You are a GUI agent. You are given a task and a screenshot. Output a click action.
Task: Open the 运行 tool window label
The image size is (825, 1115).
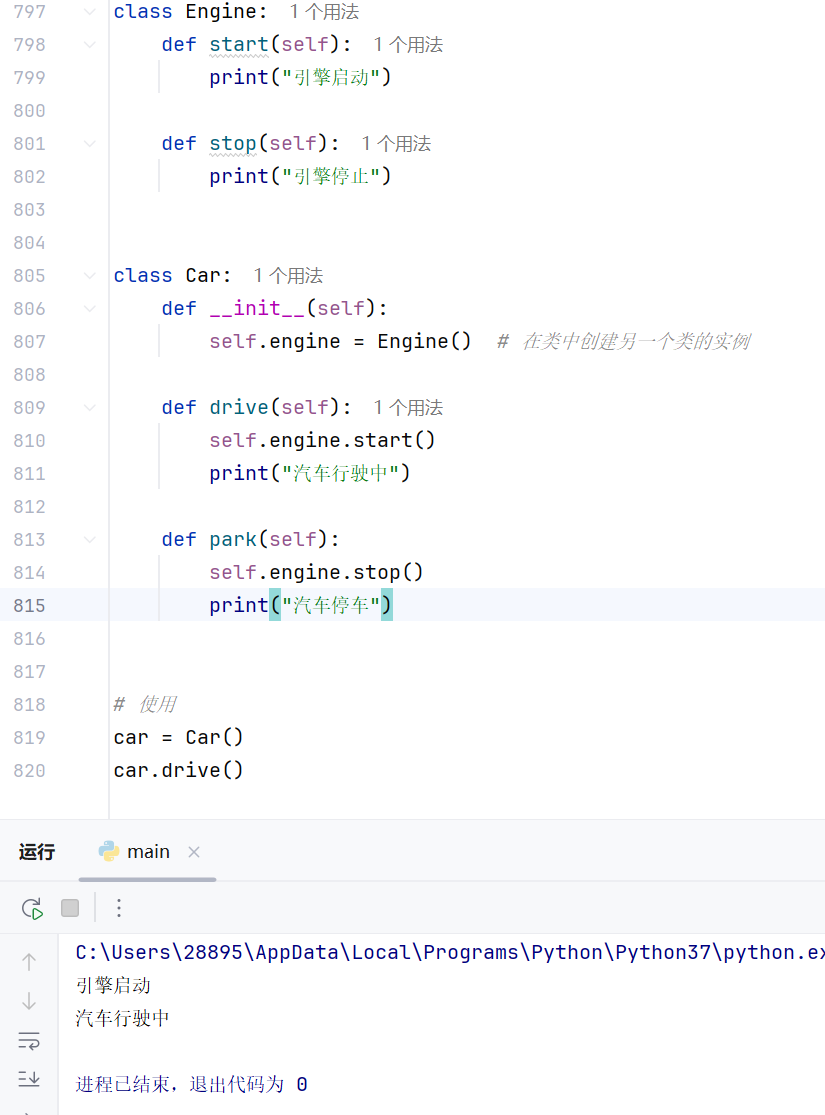(x=37, y=852)
